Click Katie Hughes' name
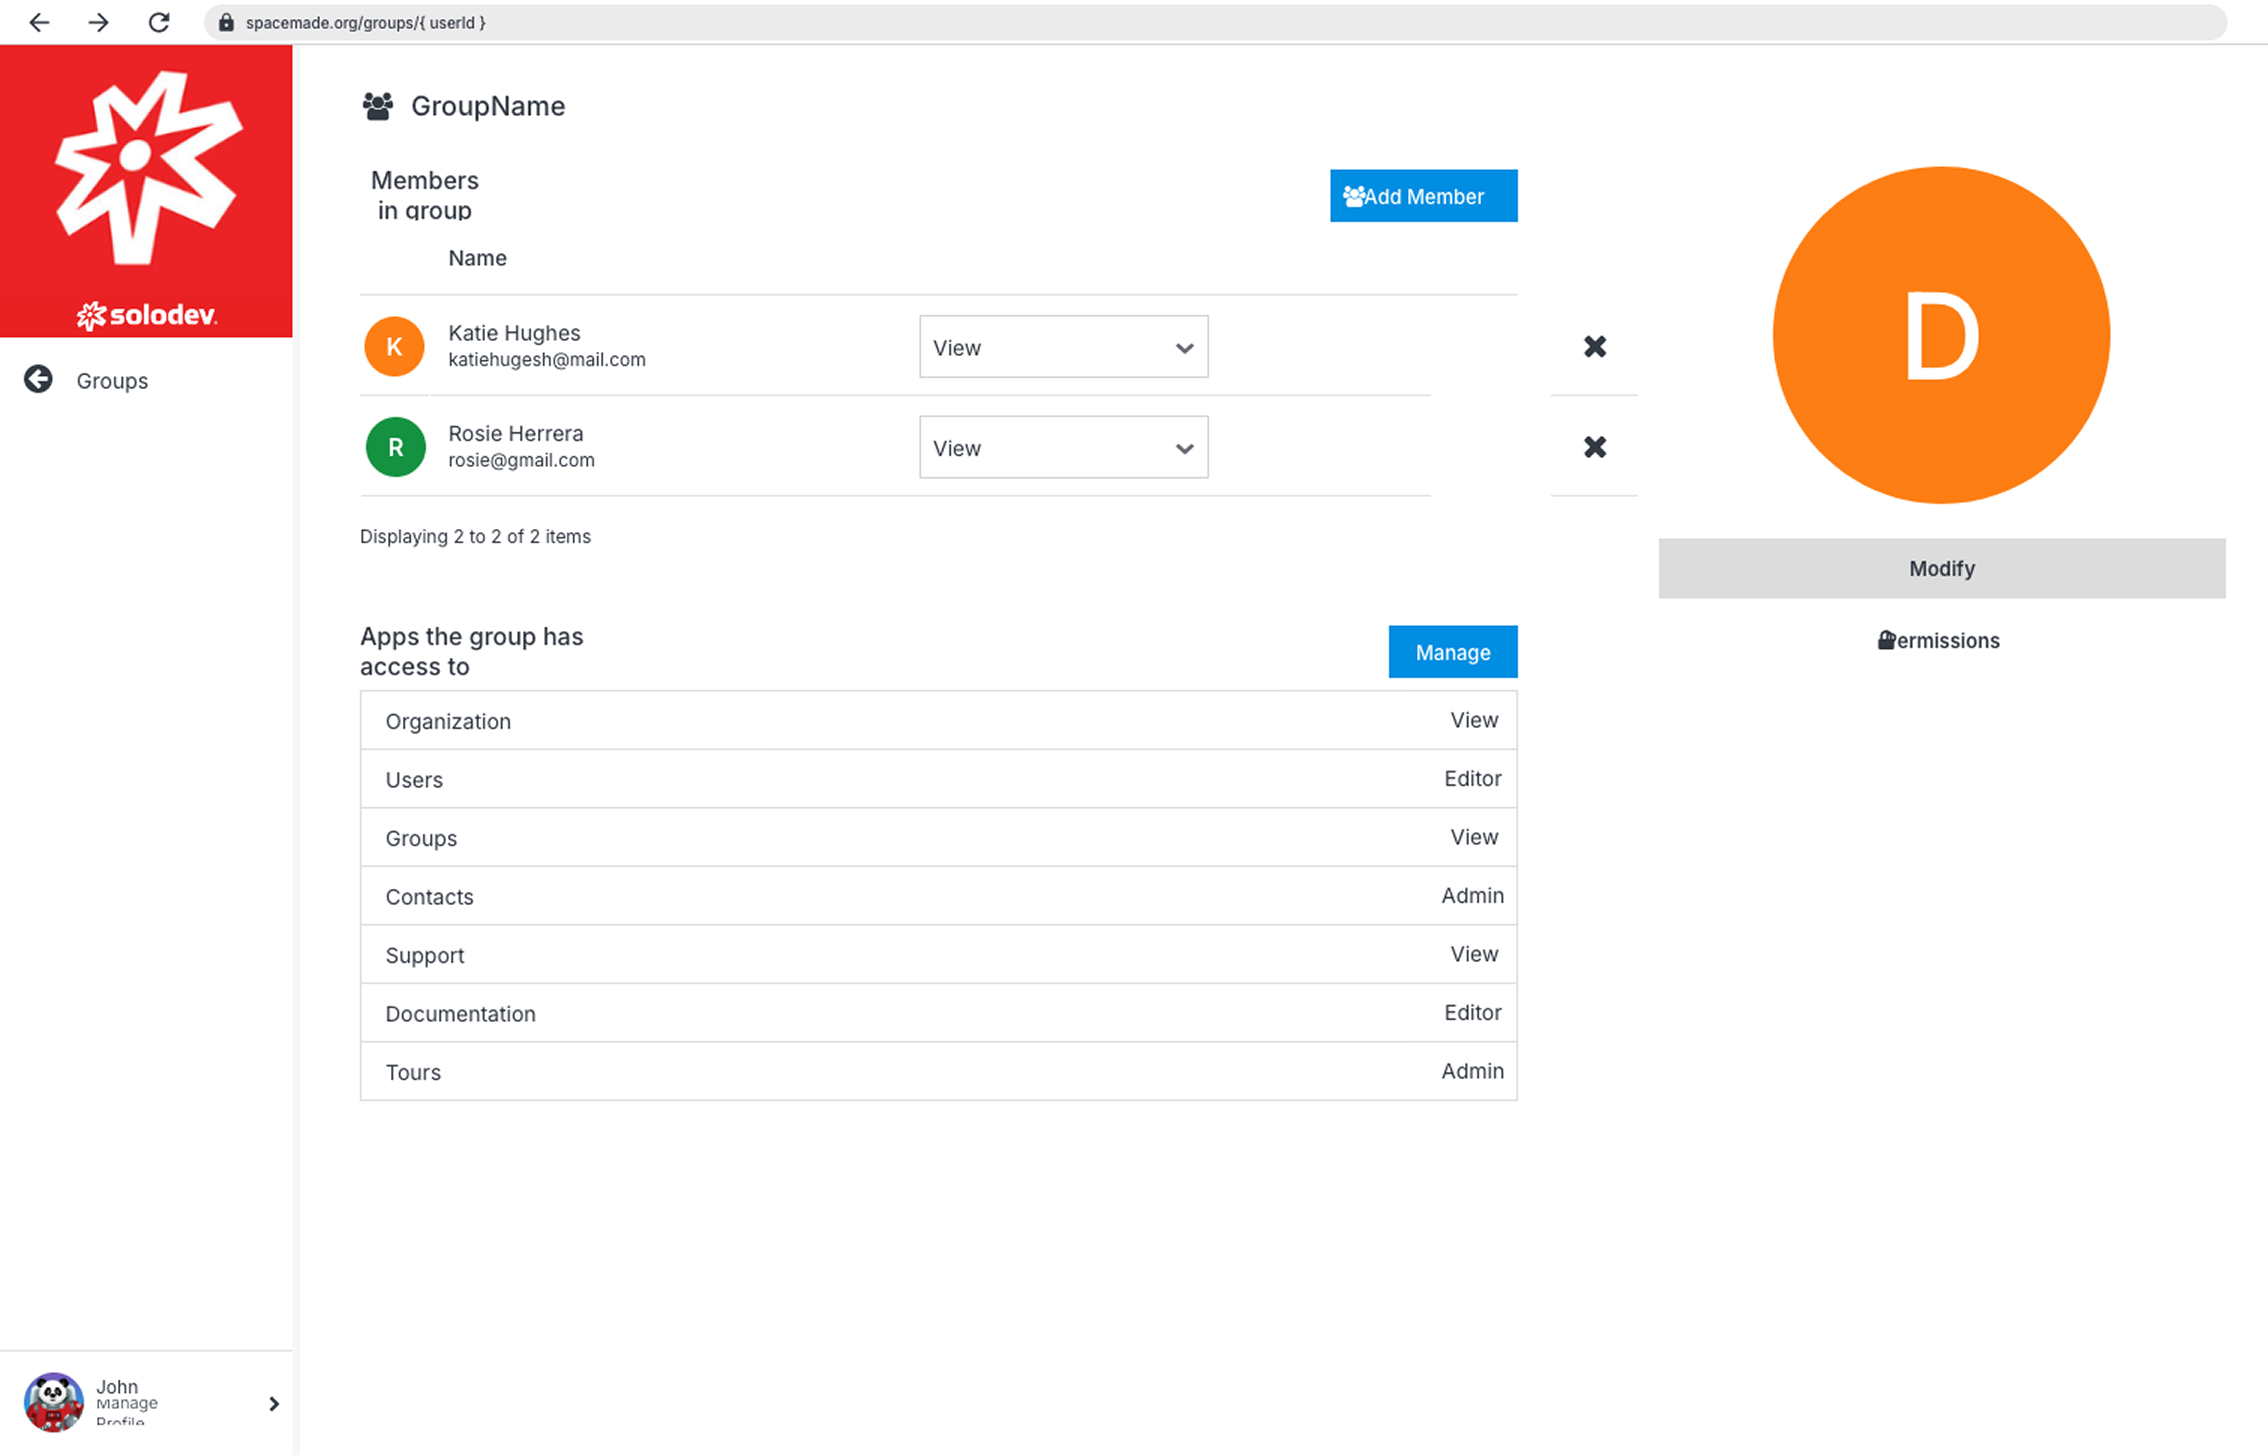2268x1455 pixels. click(514, 333)
